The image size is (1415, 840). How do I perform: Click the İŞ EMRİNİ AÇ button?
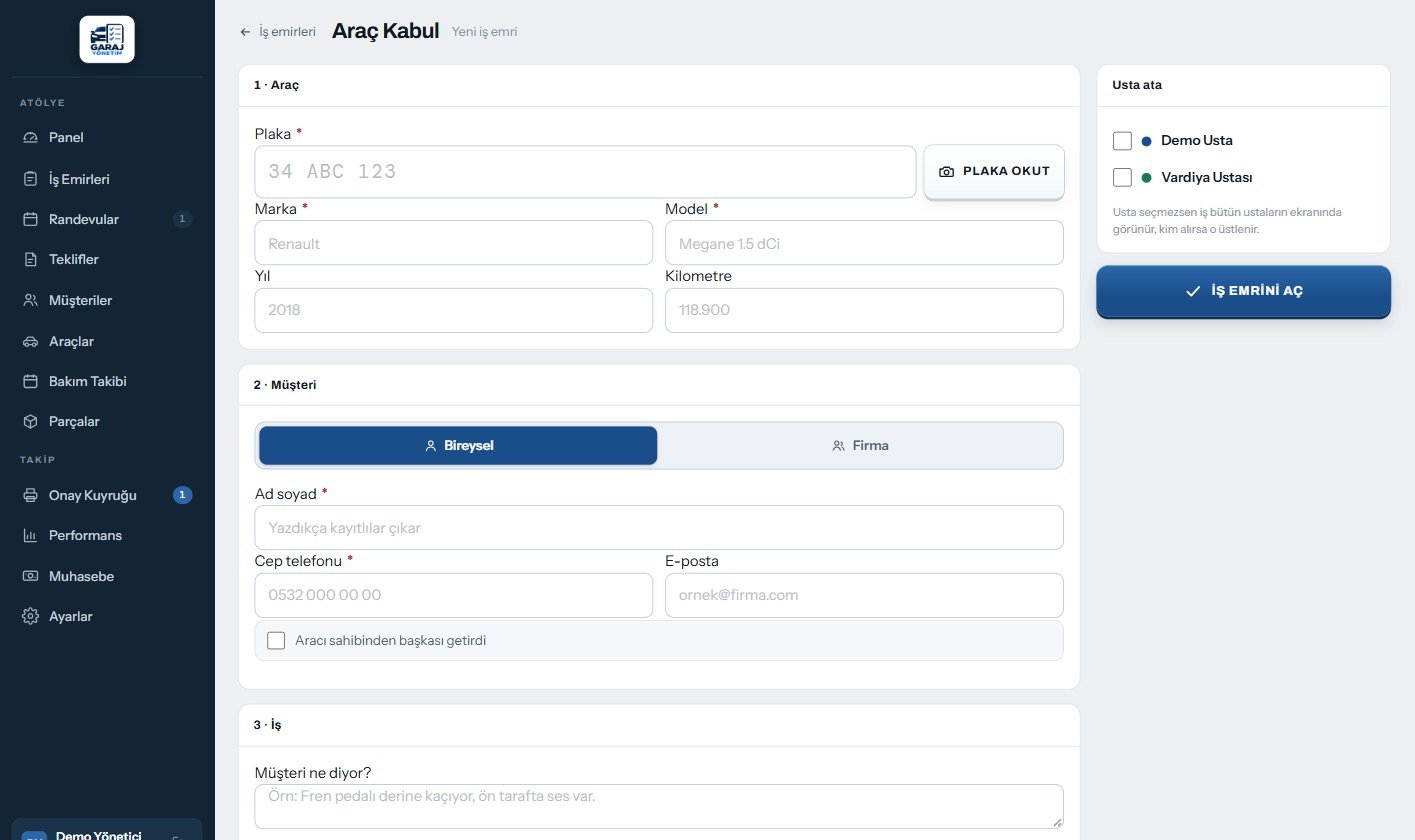pos(1243,291)
